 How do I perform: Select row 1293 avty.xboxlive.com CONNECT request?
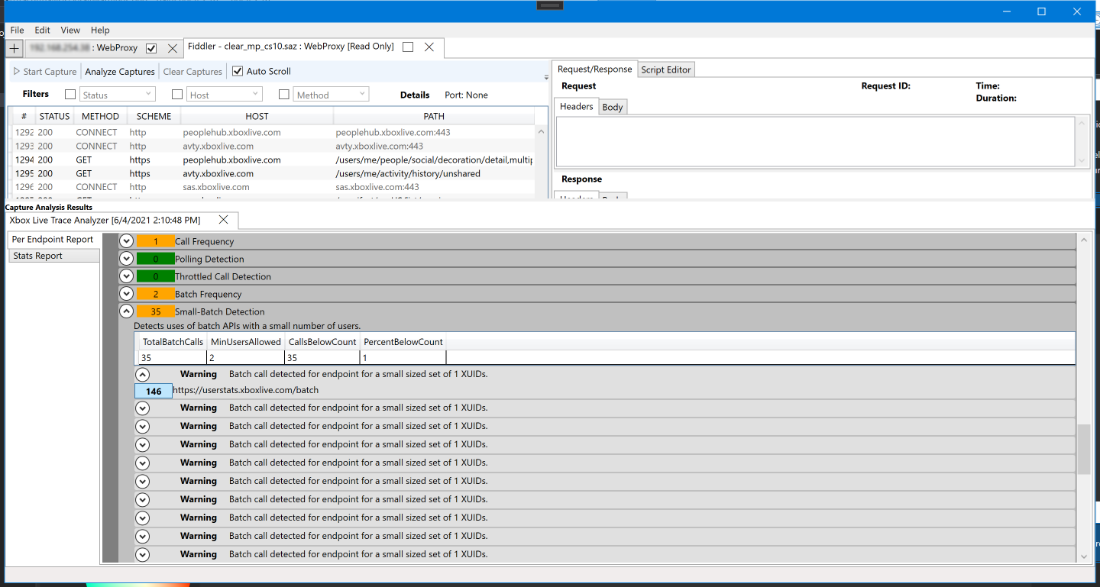point(274,146)
